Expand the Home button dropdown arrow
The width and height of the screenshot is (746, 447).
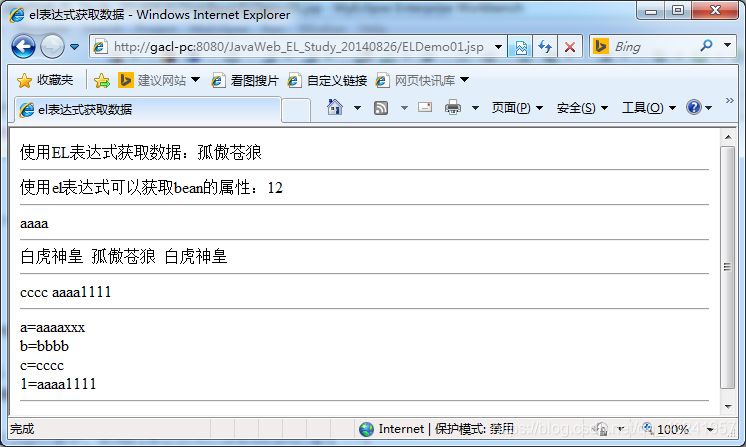pyautogui.click(x=357, y=108)
